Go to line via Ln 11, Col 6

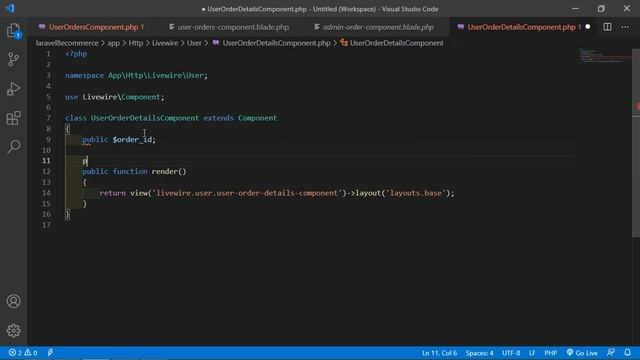pos(439,353)
